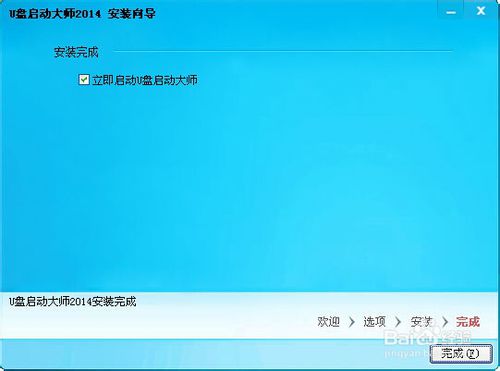Viewport: 500px width, 371px height.
Task: Uncheck 立即启动U盘启动大师 checkbox
Action: pyautogui.click(x=84, y=80)
